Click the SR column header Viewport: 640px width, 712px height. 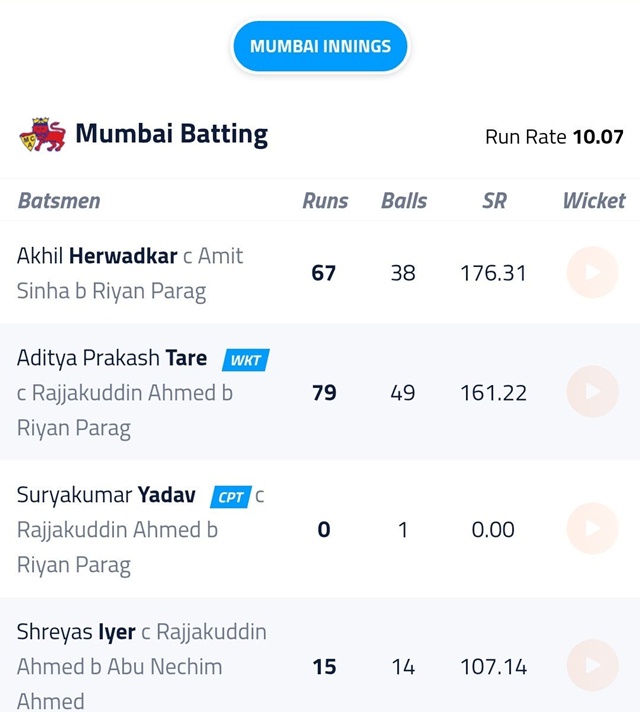tap(494, 201)
